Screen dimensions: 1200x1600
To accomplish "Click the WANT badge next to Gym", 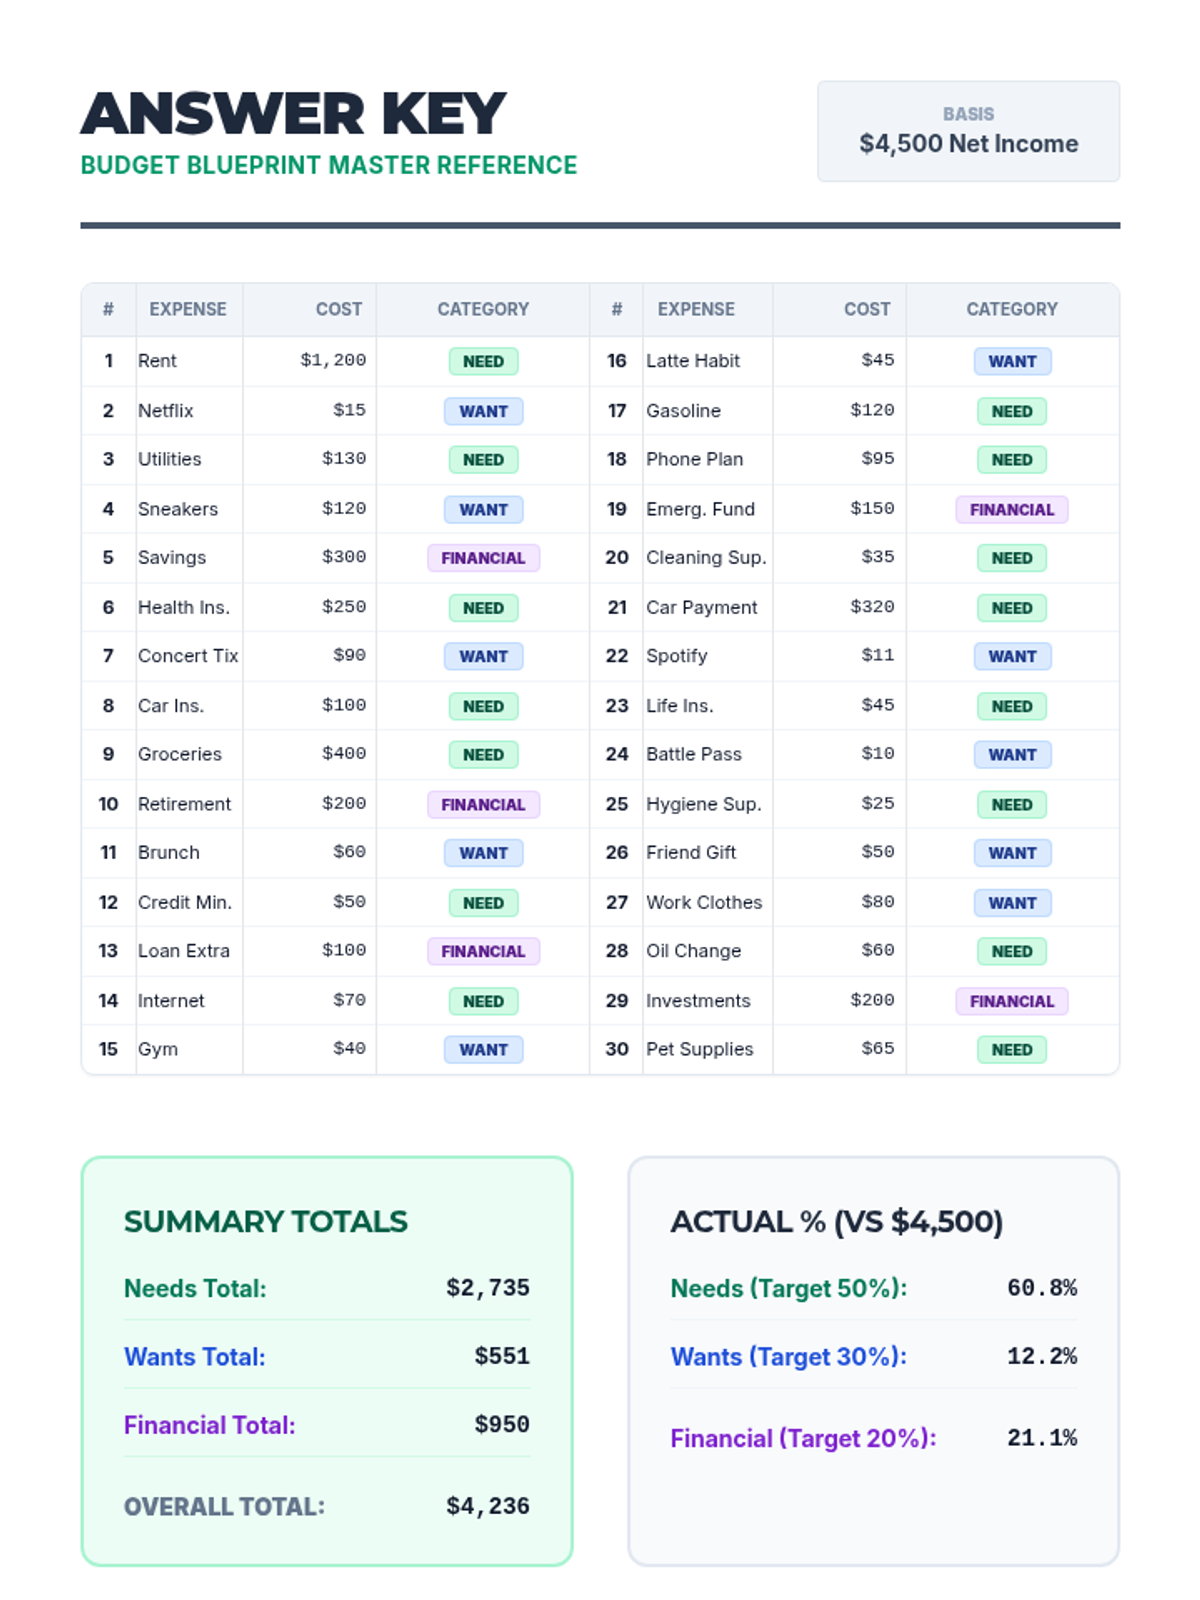I will pos(483,1050).
